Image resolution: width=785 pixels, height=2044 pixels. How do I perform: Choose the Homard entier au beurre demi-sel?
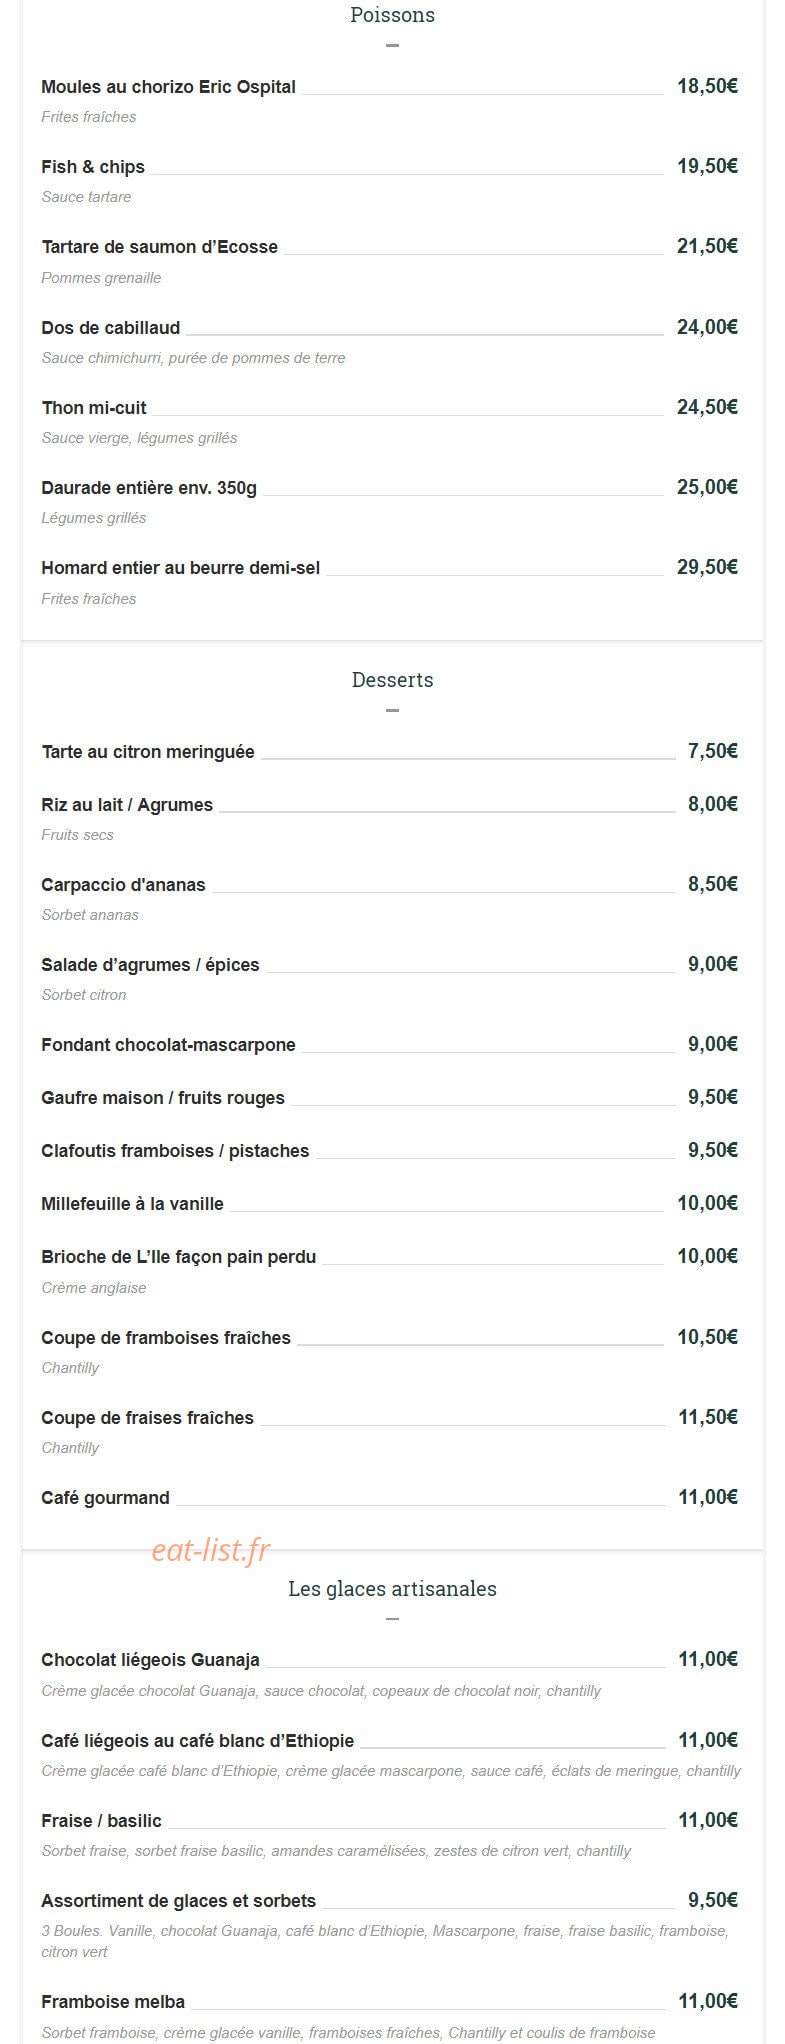(180, 568)
